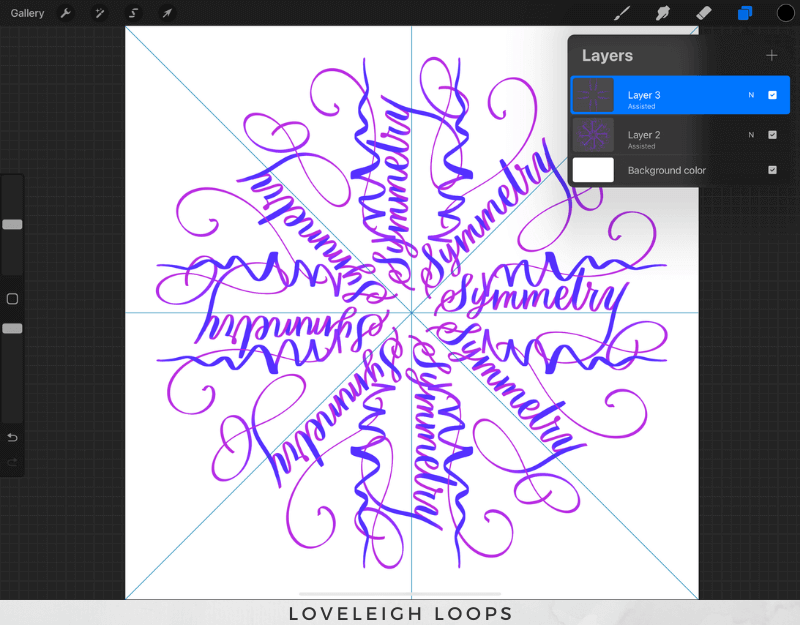Open the blend mode N for Layer 3
Screen dimensions: 800x625
pos(750,94)
